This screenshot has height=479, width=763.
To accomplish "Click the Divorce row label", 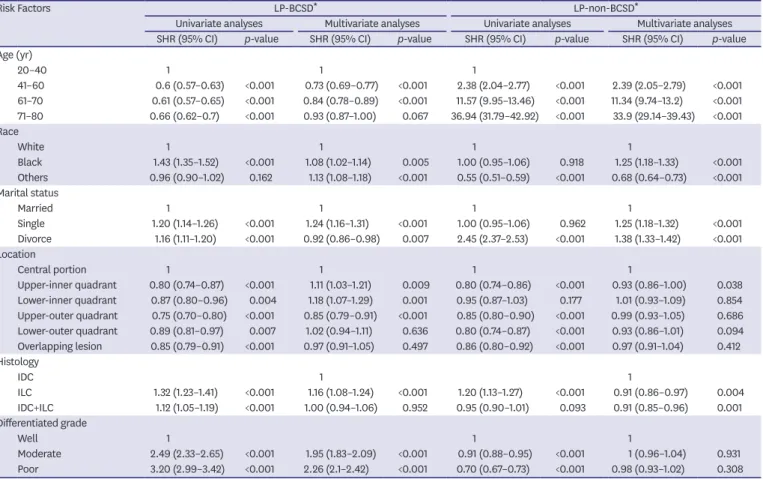I will pyautogui.click(x=34, y=239).
